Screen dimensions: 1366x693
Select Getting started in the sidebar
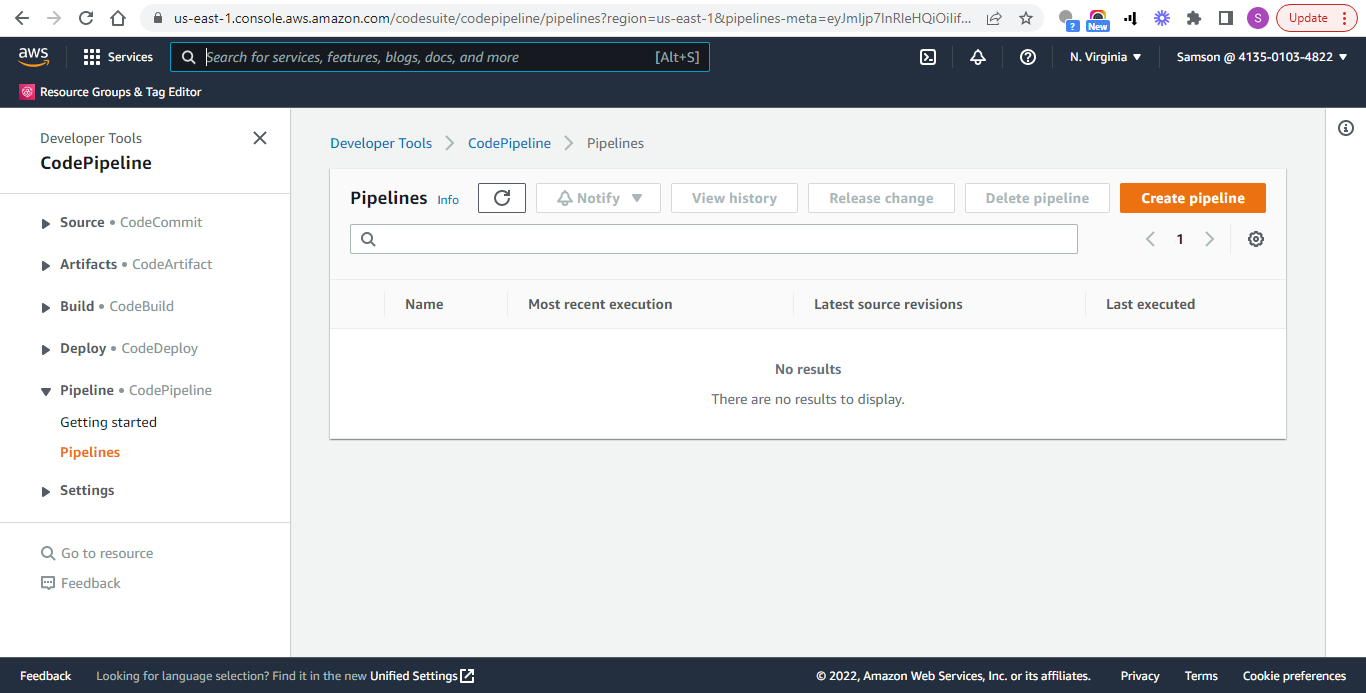point(108,421)
